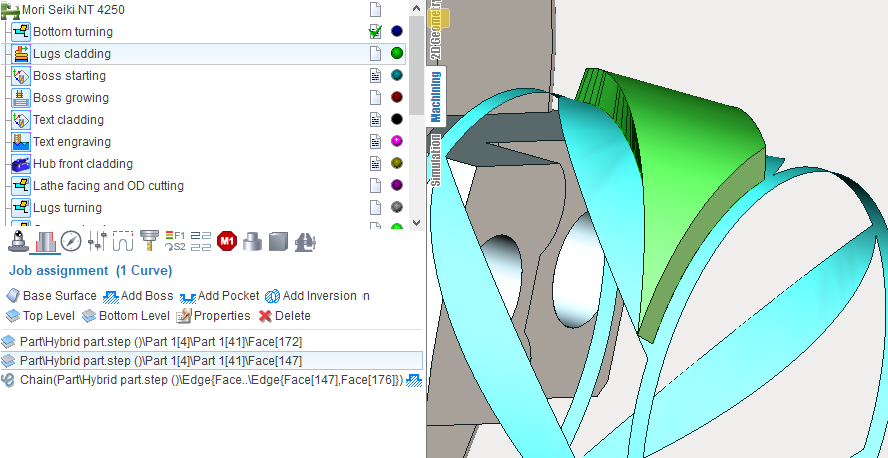Open the parameters sliders icon
Viewport: 888px width, 458px height.
tap(97, 241)
